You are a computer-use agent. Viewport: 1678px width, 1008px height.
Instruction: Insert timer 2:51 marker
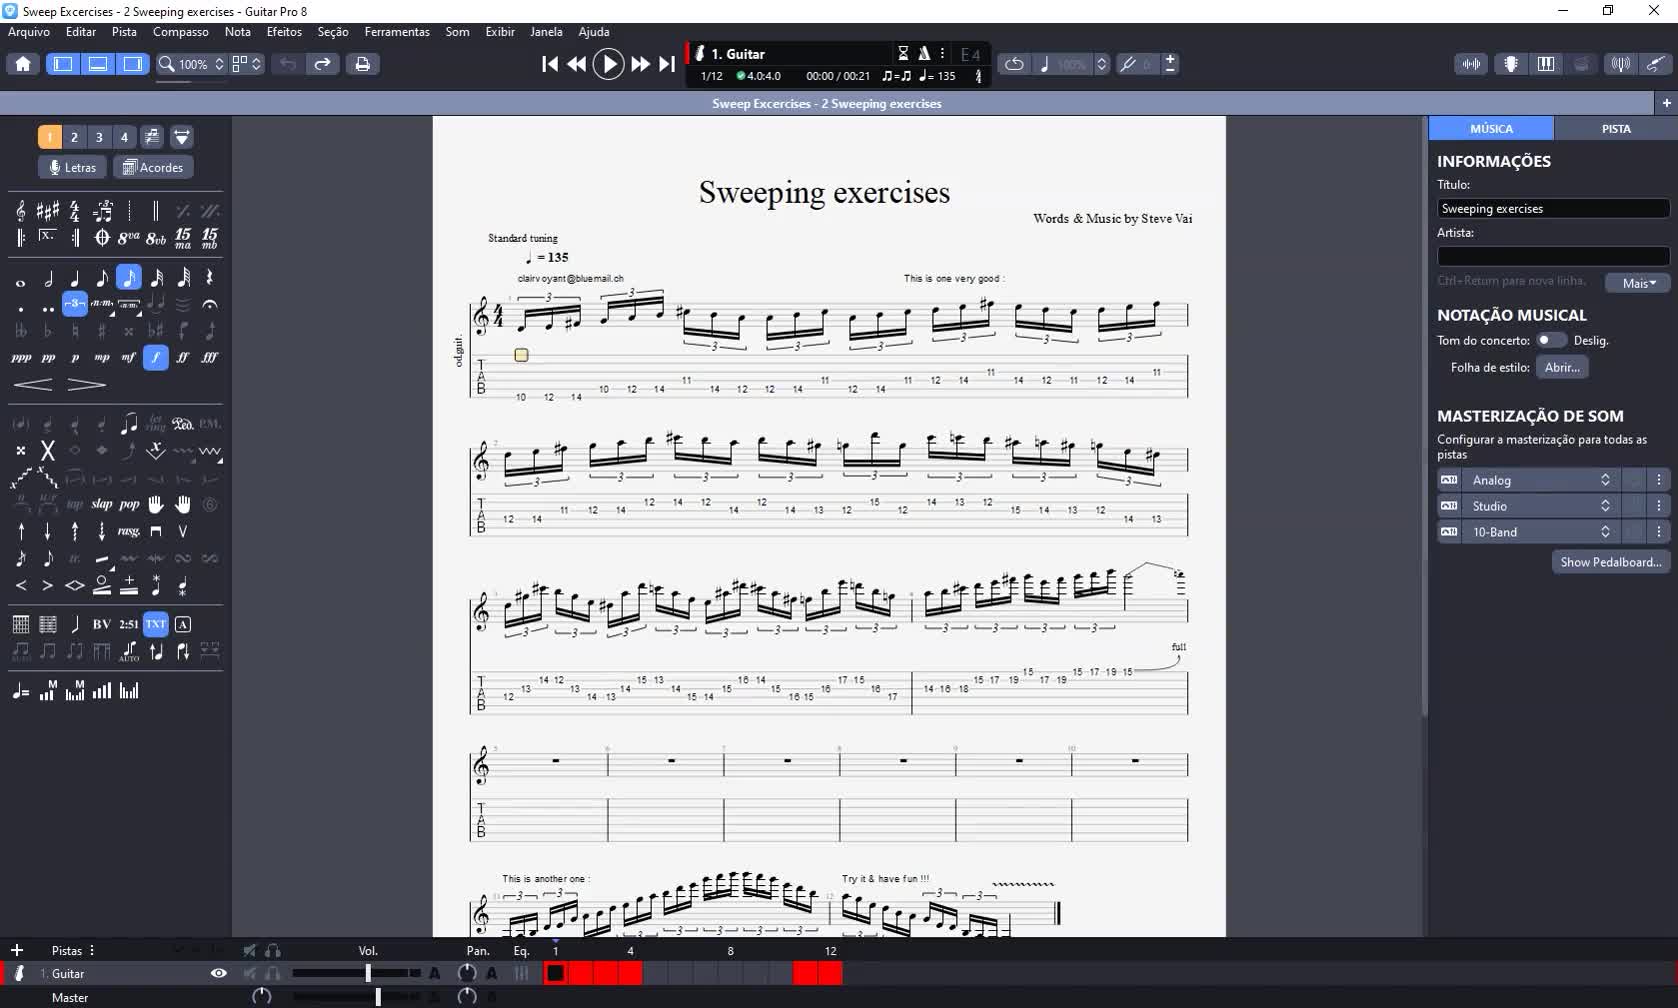click(128, 624)
